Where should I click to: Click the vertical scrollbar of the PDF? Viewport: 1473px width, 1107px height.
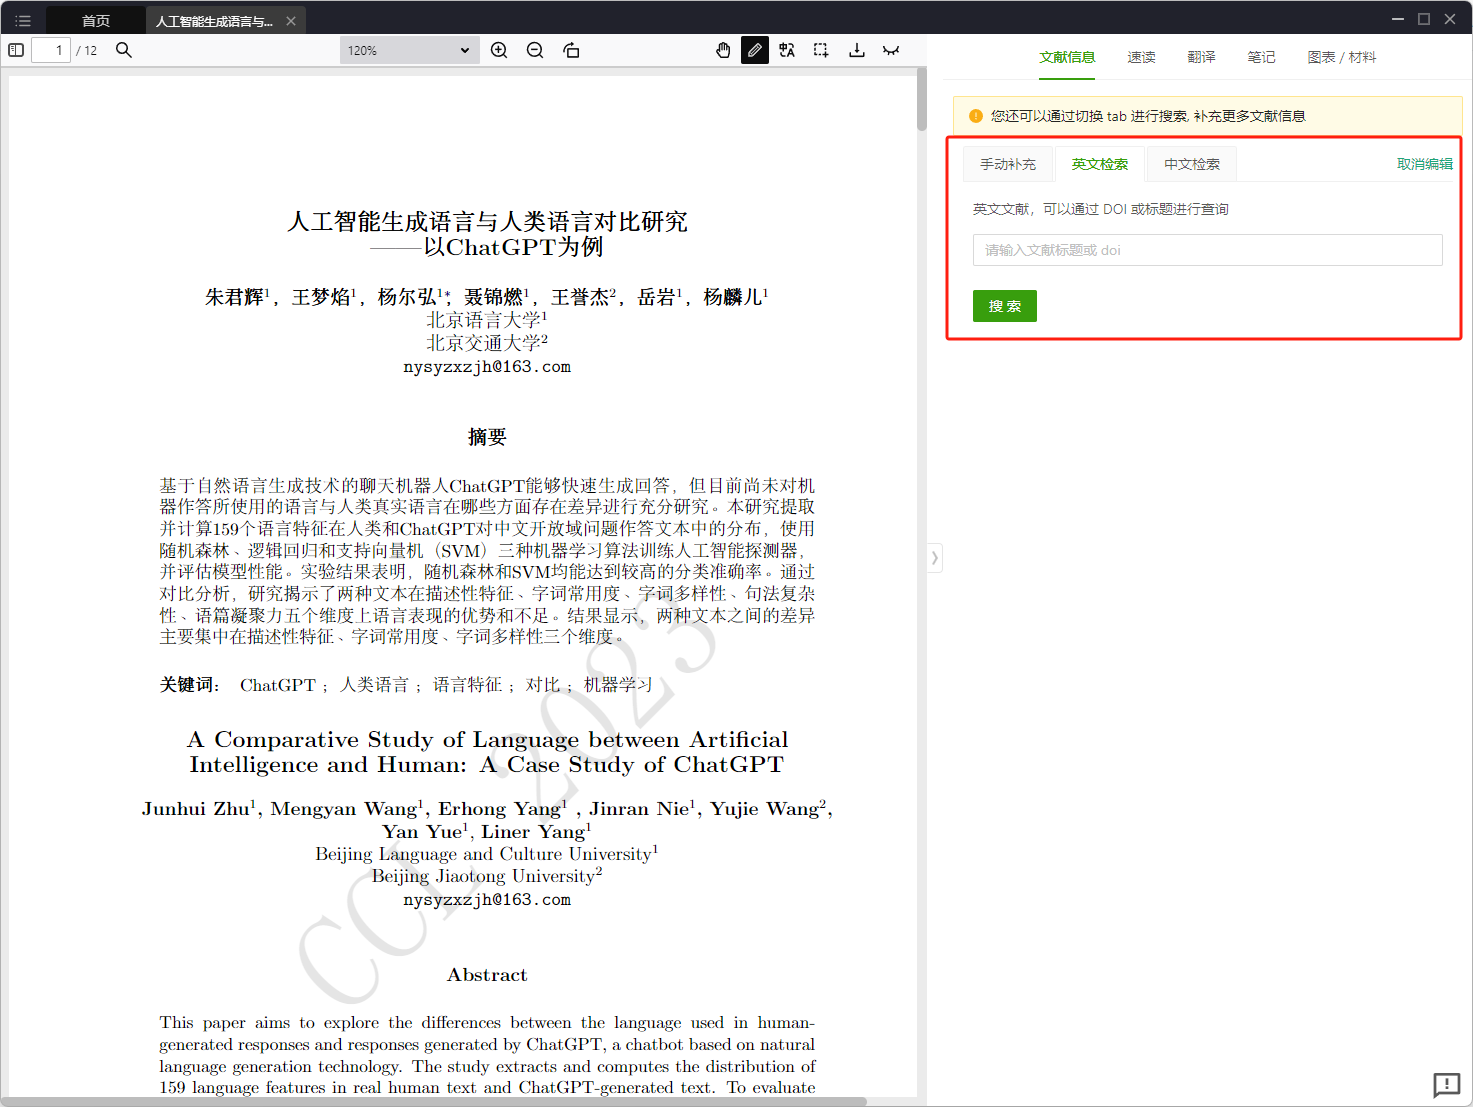(922, 100)
